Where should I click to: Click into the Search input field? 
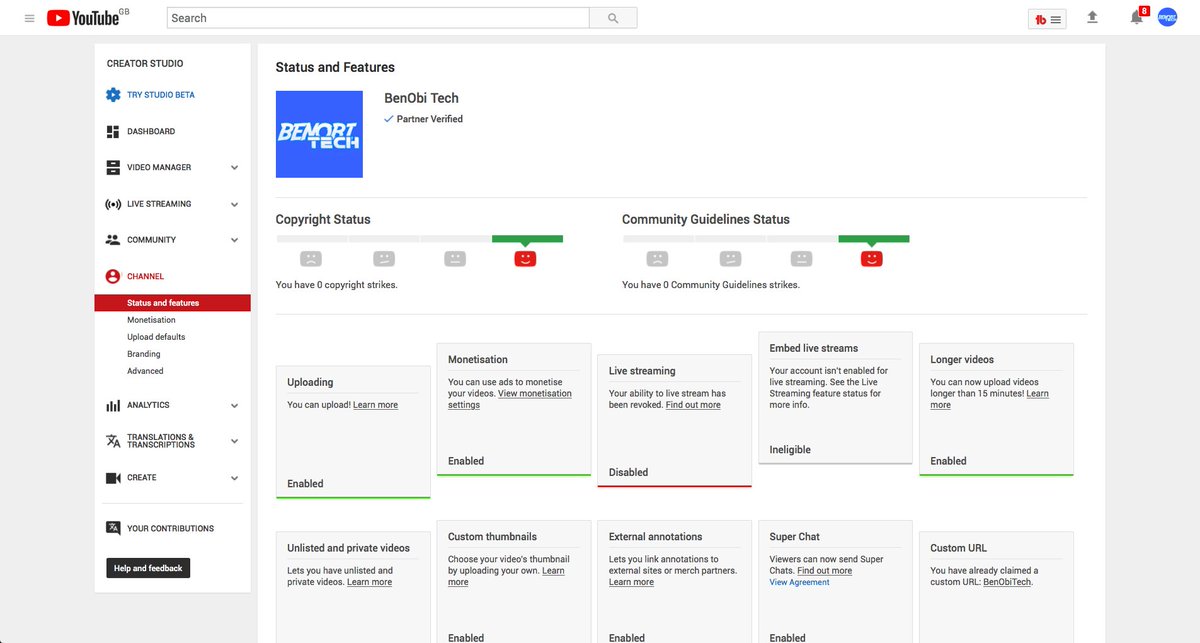(x=378, y=18)
